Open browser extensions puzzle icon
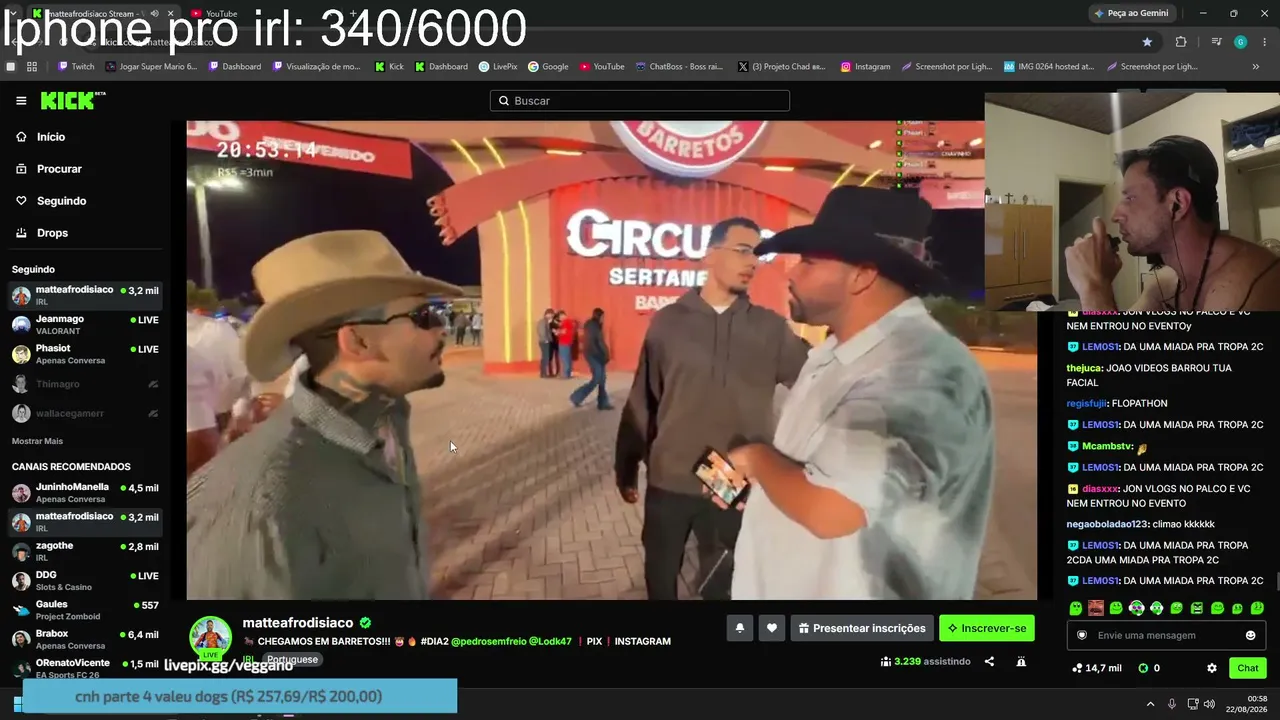This screenshot has width=1280, height=720. point(1181,42)
